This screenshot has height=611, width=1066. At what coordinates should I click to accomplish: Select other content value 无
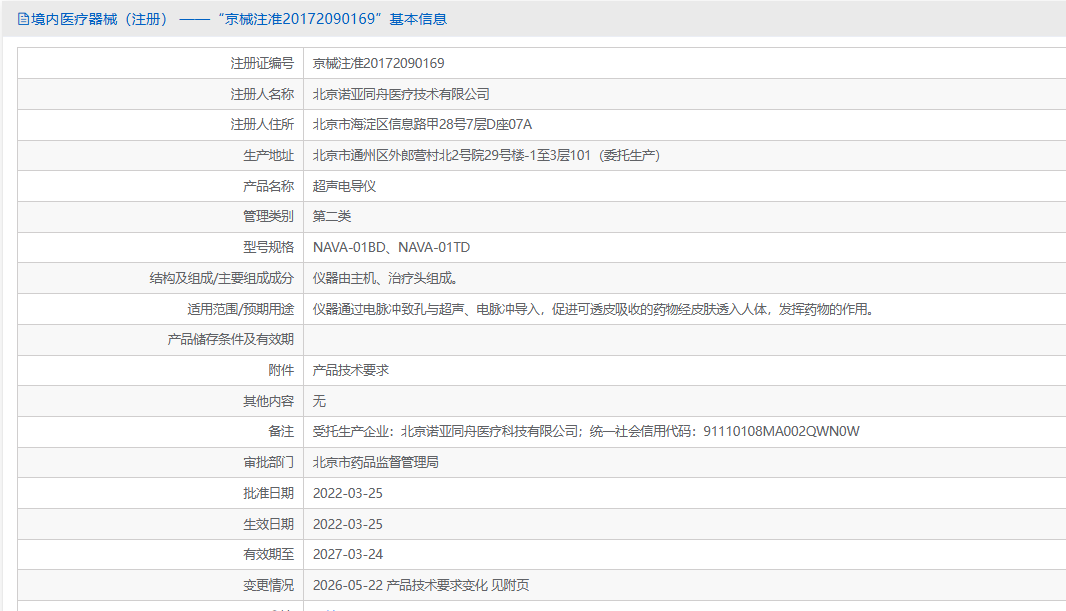(x=319, y=402)
